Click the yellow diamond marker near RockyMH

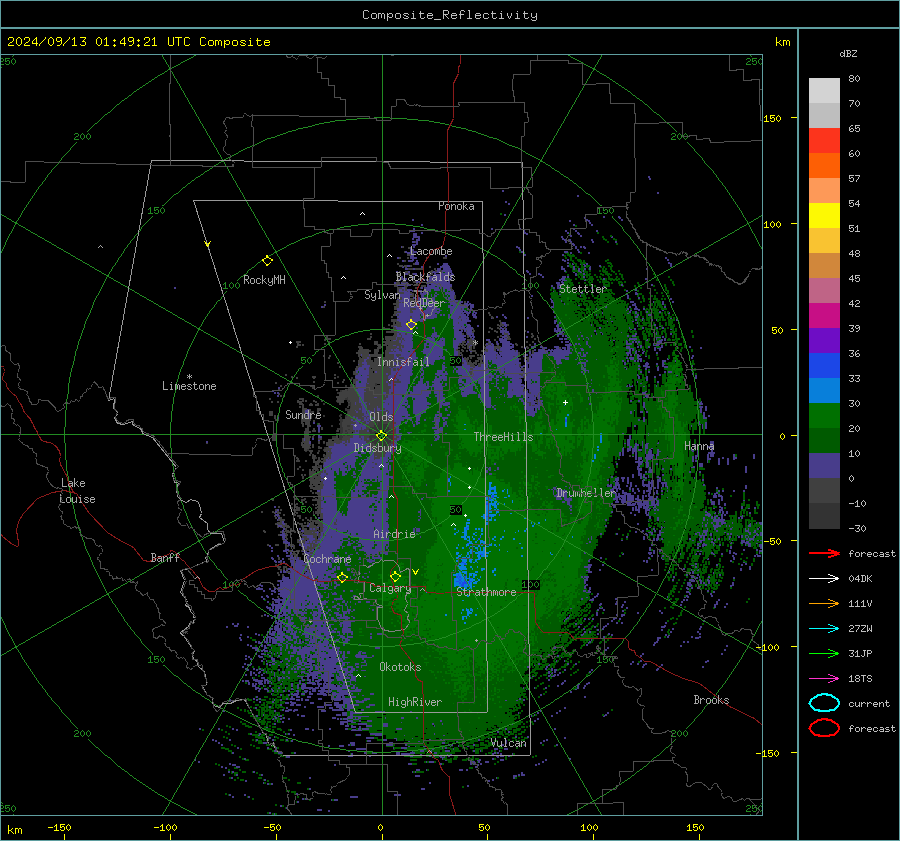[x=267, y=261]
